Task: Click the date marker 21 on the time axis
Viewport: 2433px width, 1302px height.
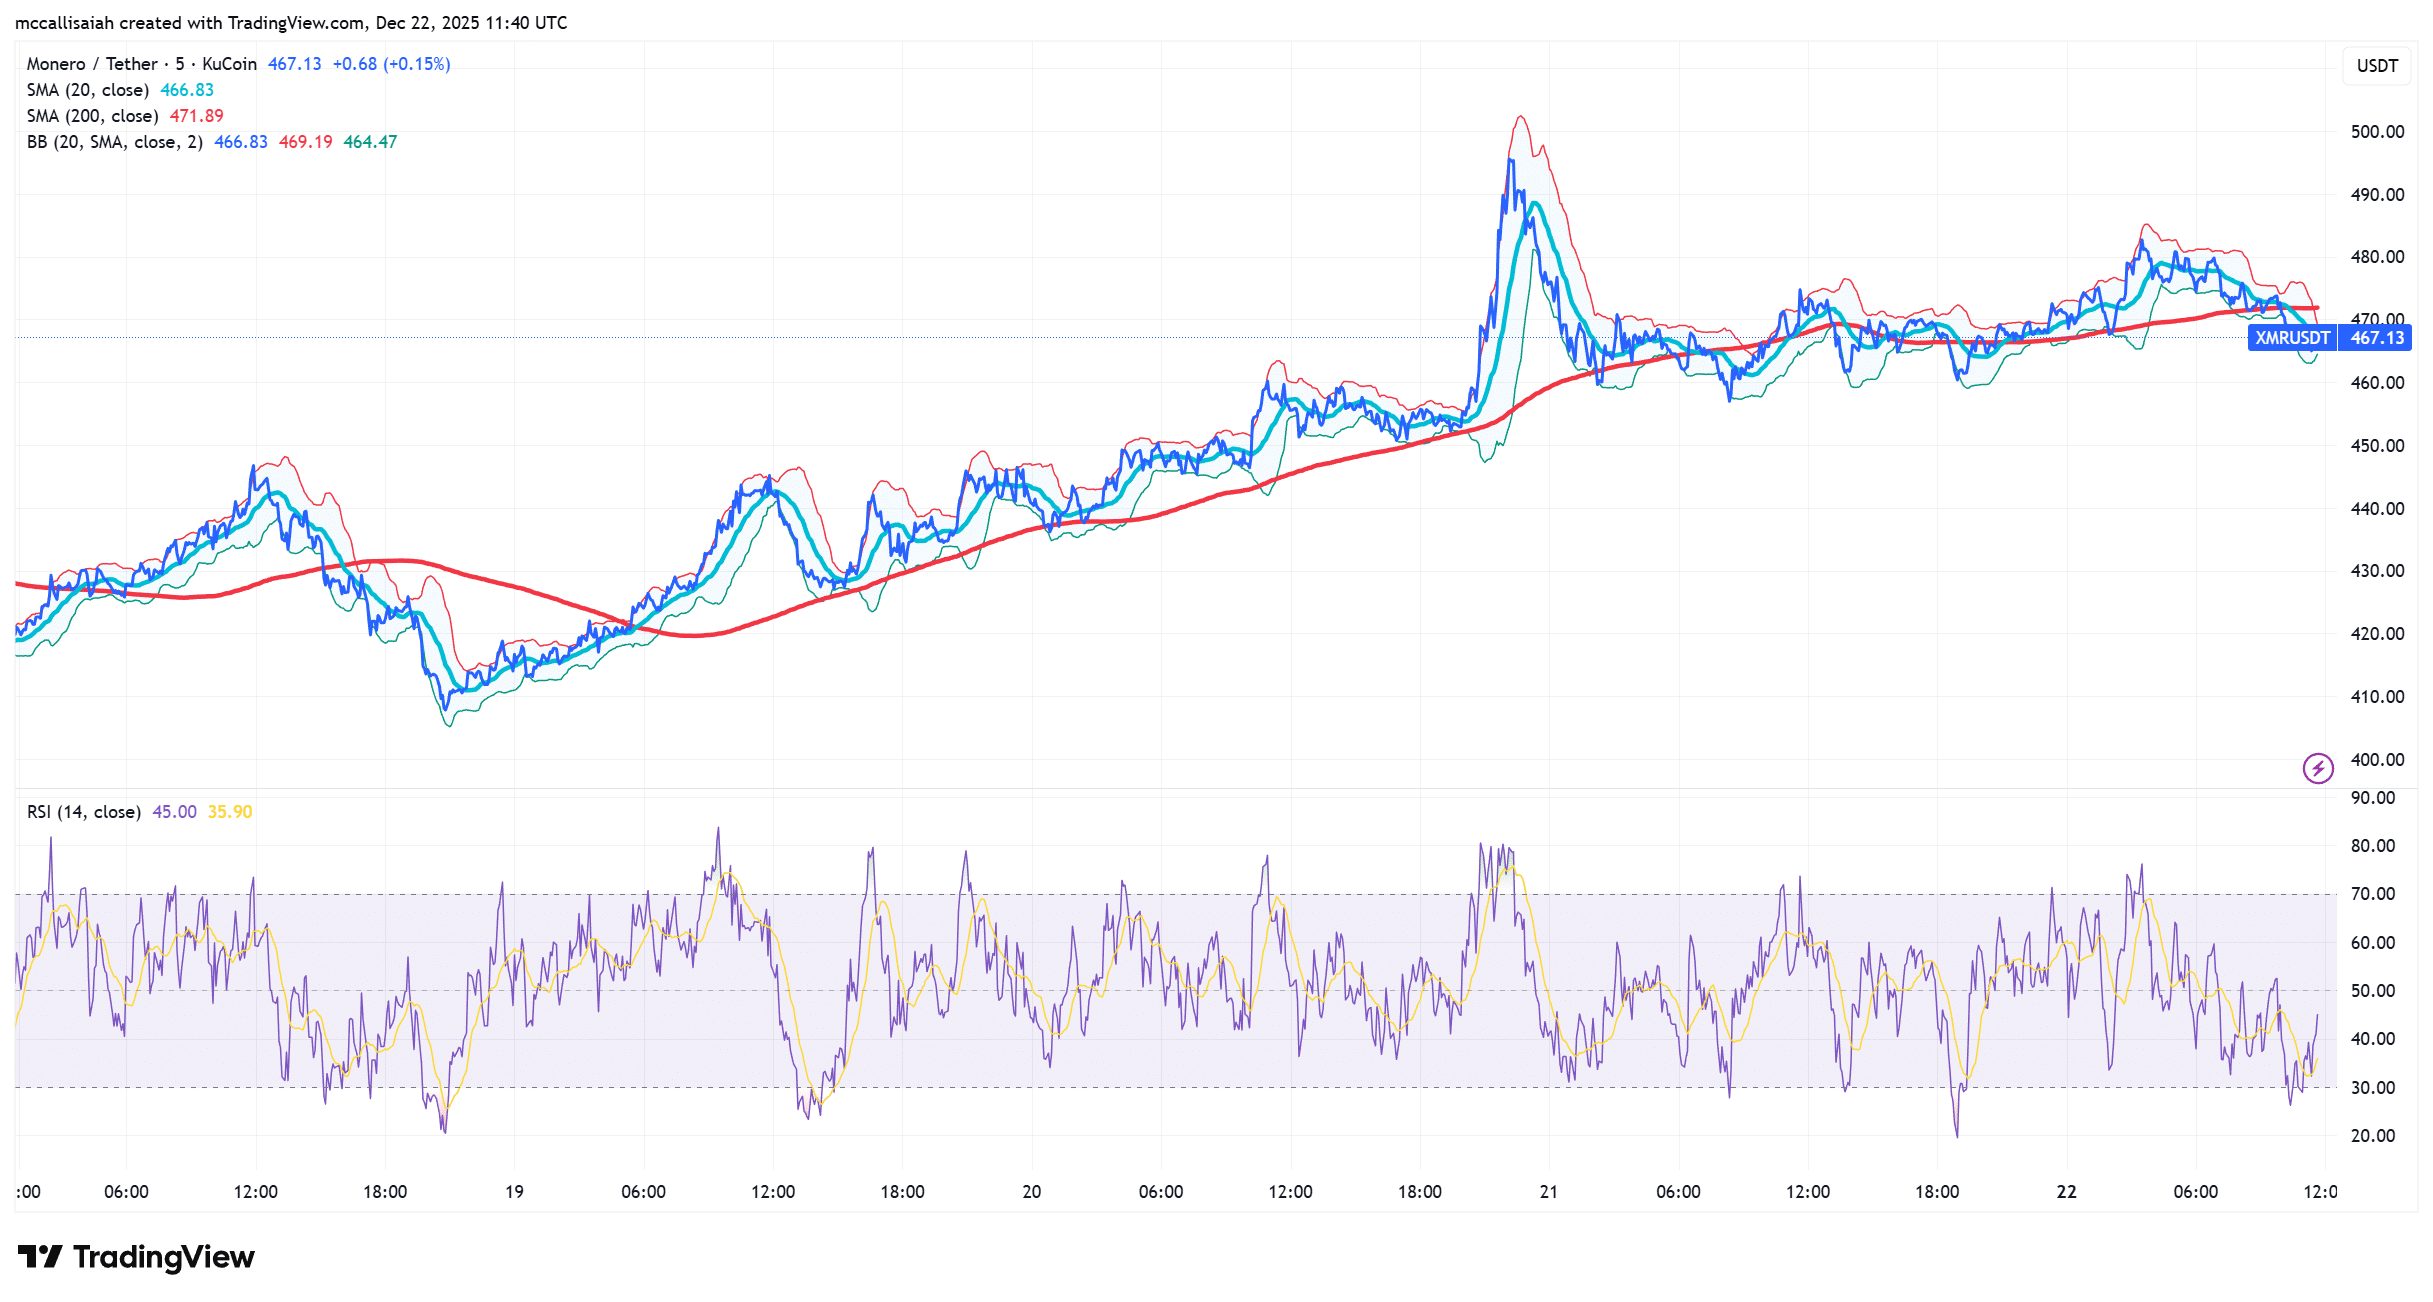Action: click(1549, 1192)
